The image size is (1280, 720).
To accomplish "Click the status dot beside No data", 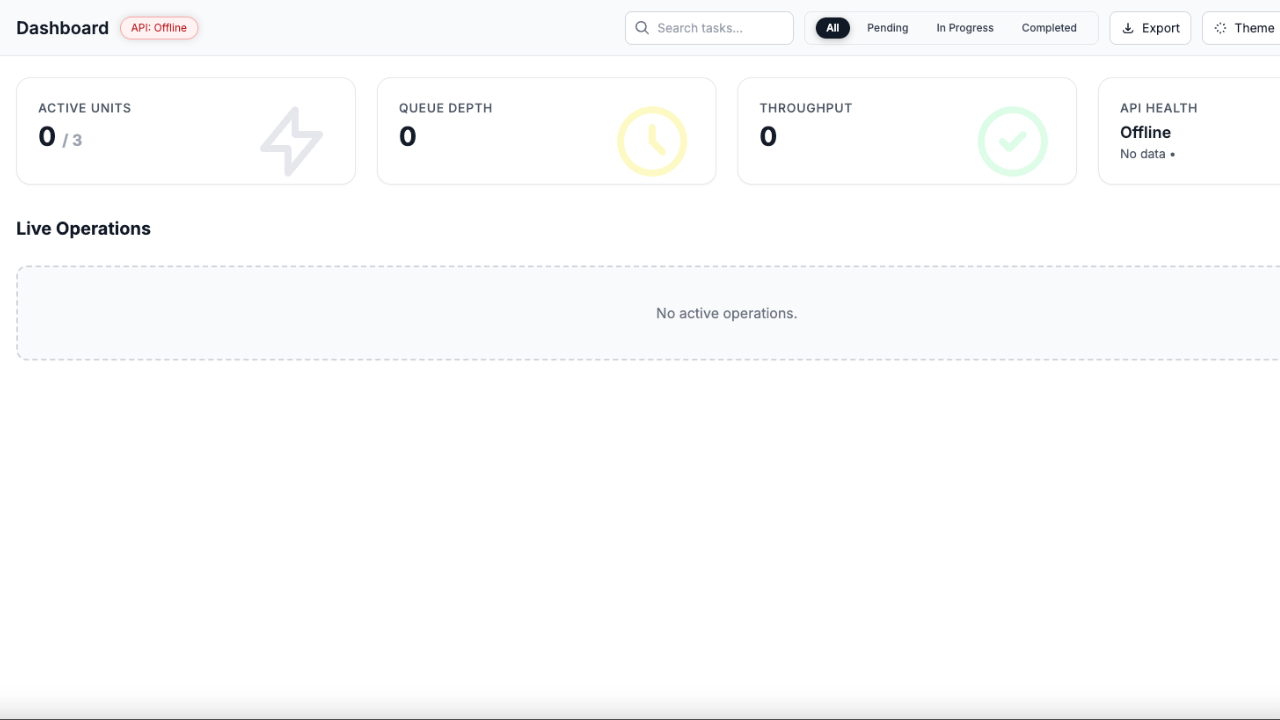I will point(1172,155).
